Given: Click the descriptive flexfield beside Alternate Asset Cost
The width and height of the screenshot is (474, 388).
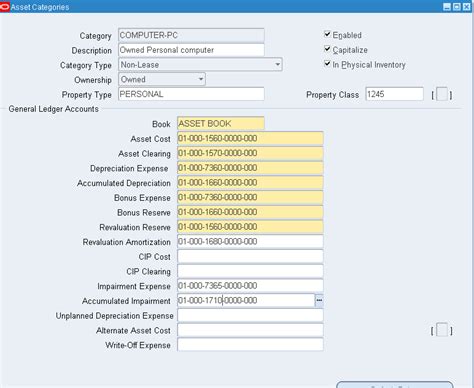Looking at the screenshot, I should (x=442, y=330).
